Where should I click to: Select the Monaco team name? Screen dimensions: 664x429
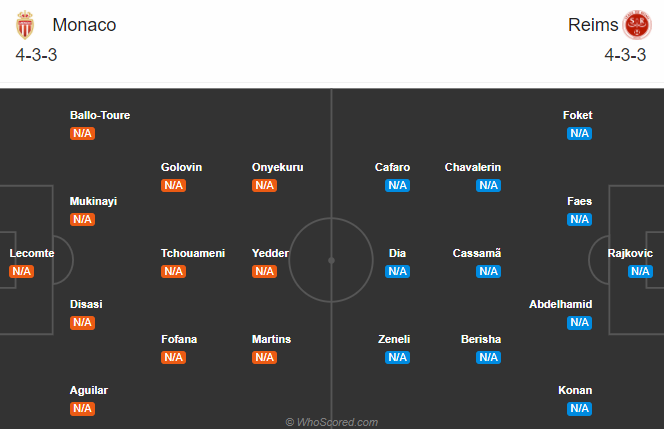click(x=84, y=25)
